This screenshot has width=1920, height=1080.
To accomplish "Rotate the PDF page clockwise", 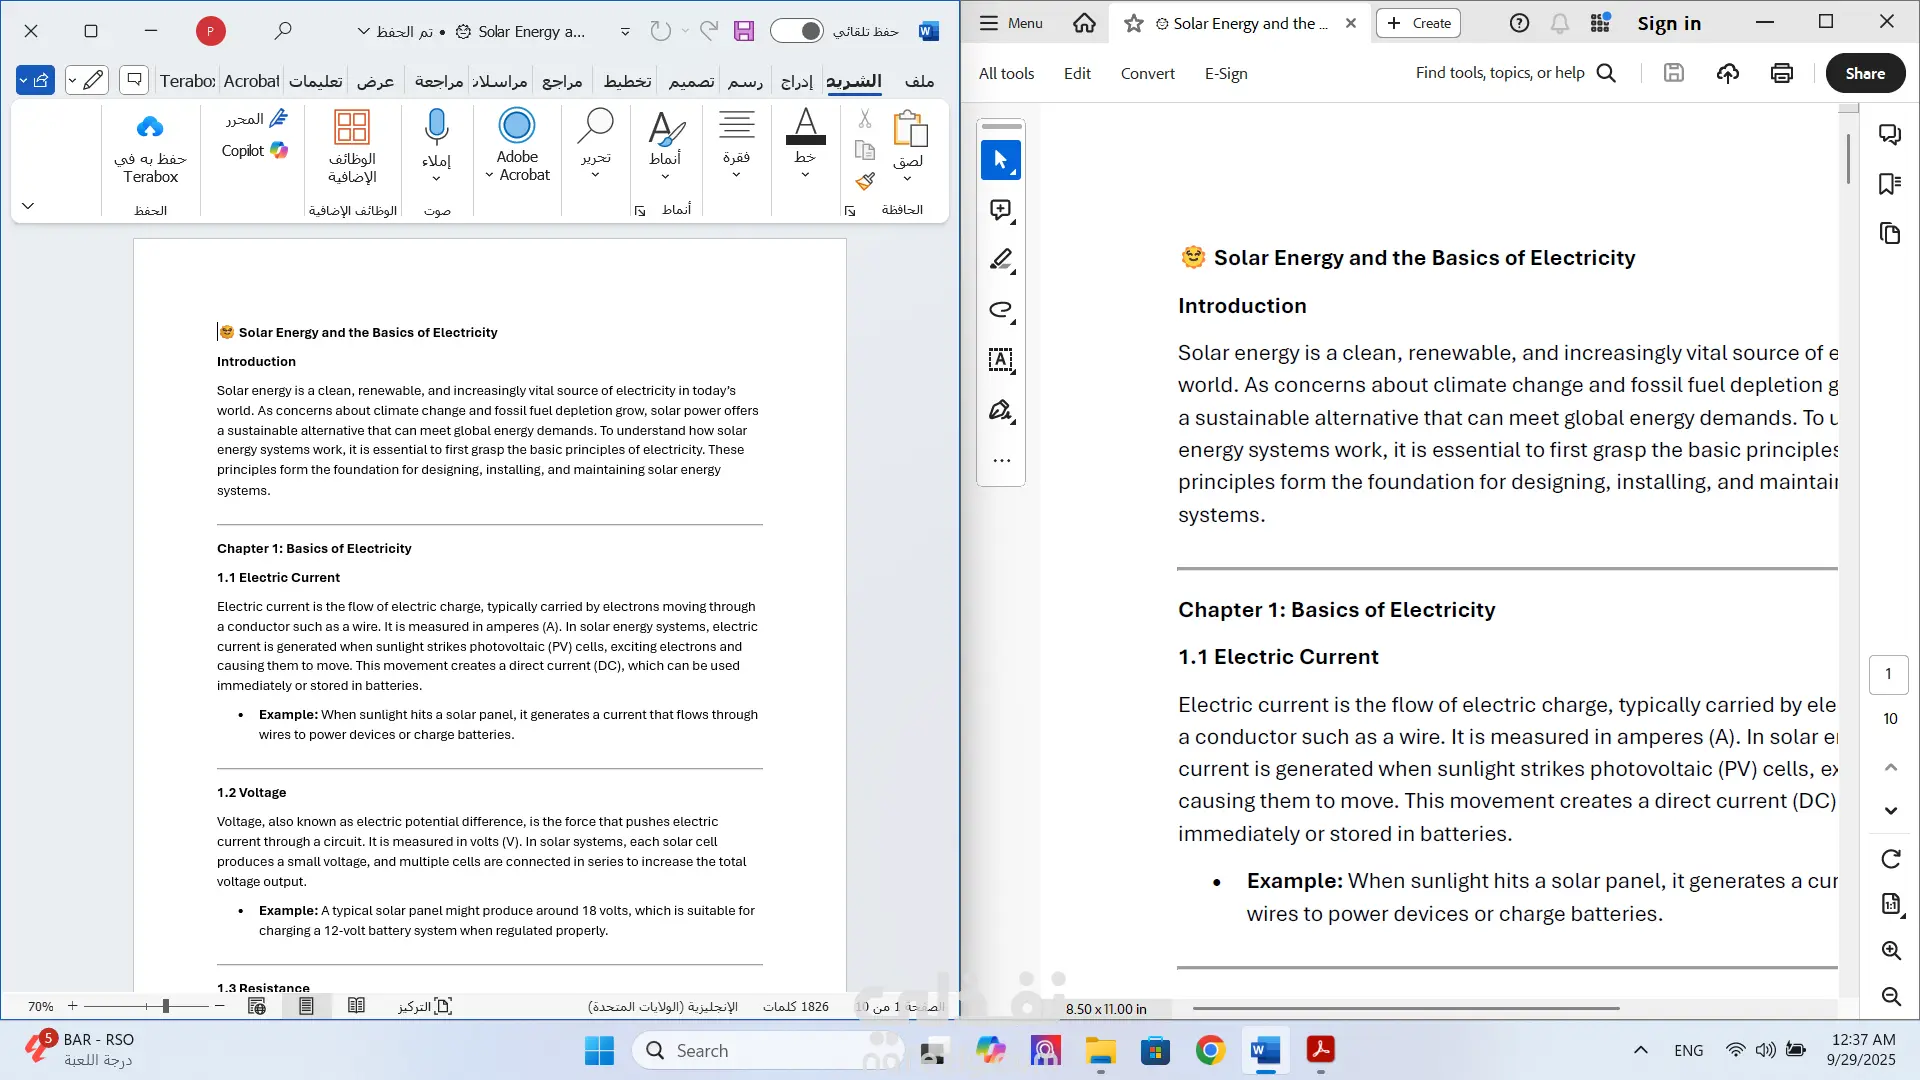I will pos(1890,859).
